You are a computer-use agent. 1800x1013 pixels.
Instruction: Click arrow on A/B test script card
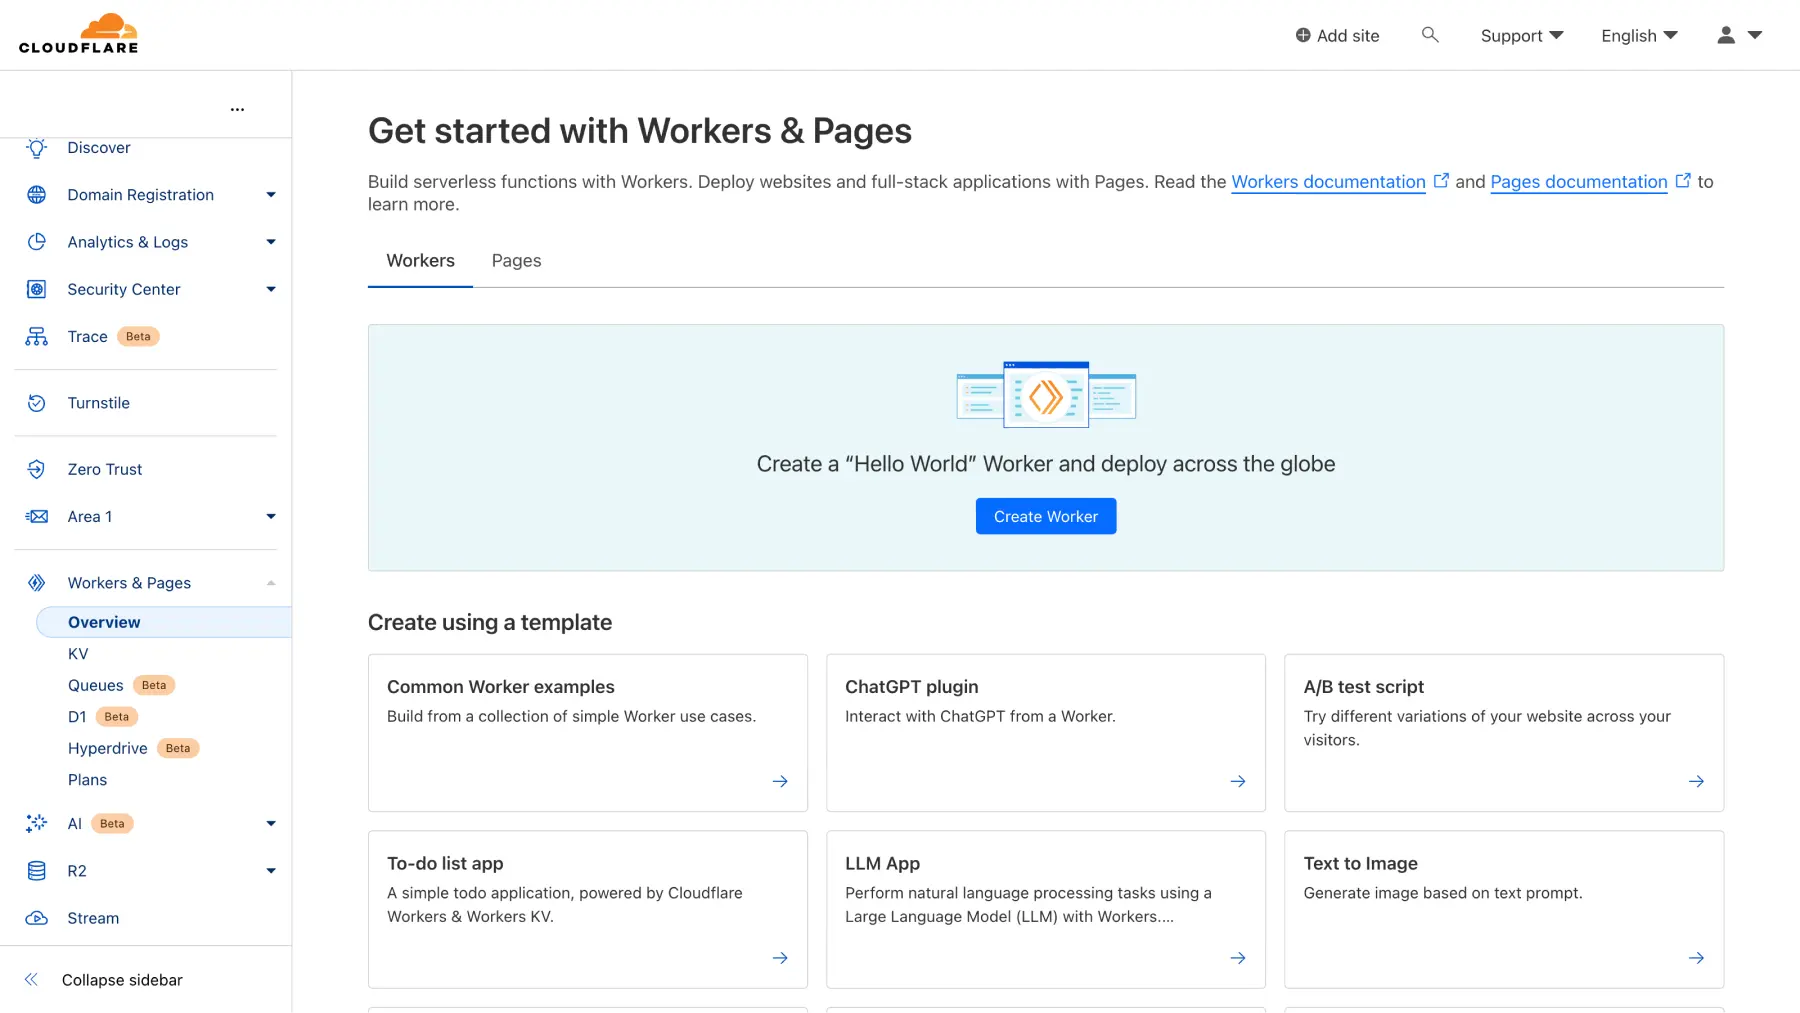[x=1696, y=781]
